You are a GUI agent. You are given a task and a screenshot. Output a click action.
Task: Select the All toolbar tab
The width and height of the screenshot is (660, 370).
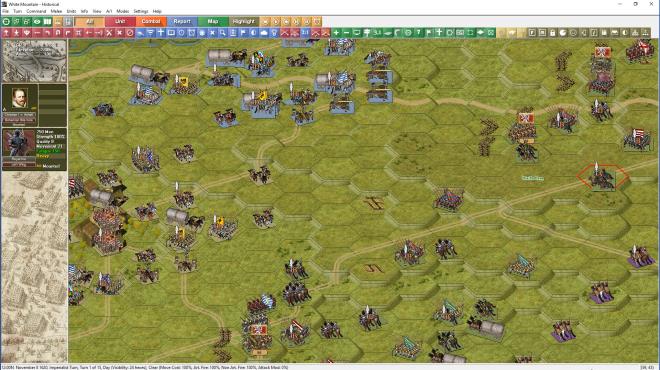pyautogui.click(x=89, y=21)
